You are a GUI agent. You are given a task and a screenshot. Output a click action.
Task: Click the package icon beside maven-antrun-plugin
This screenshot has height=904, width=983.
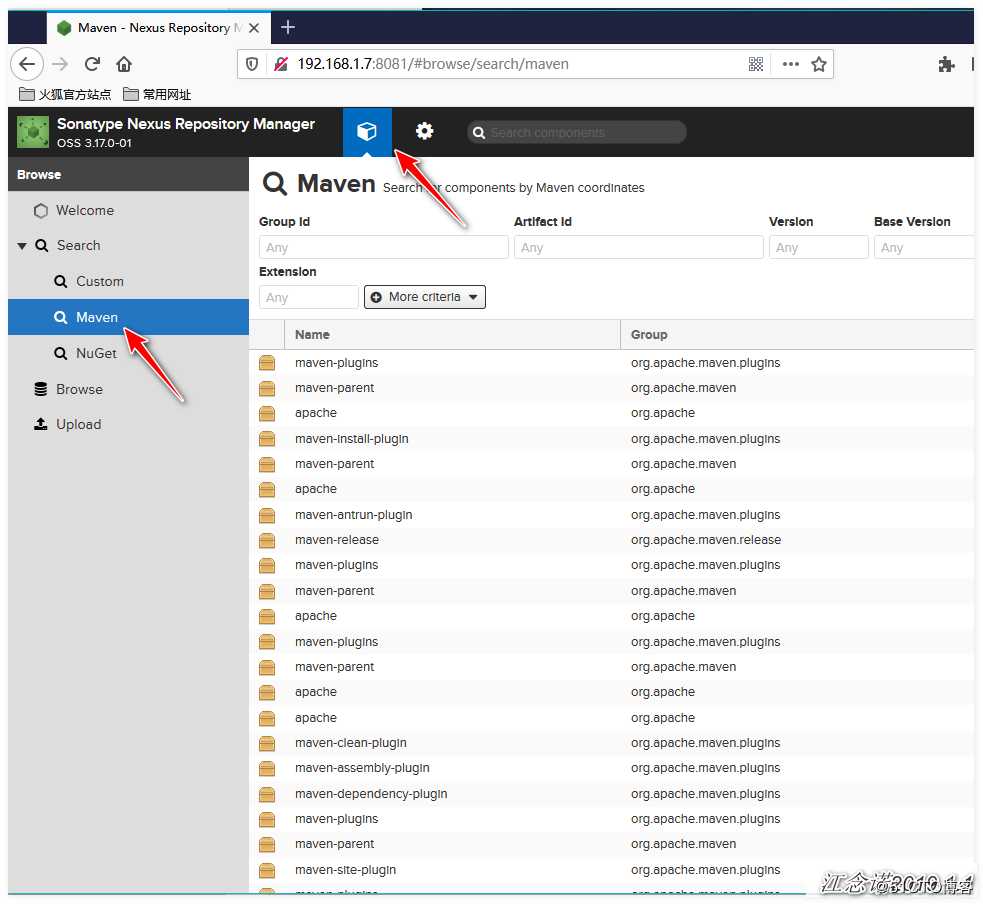(x=267, y=515)
